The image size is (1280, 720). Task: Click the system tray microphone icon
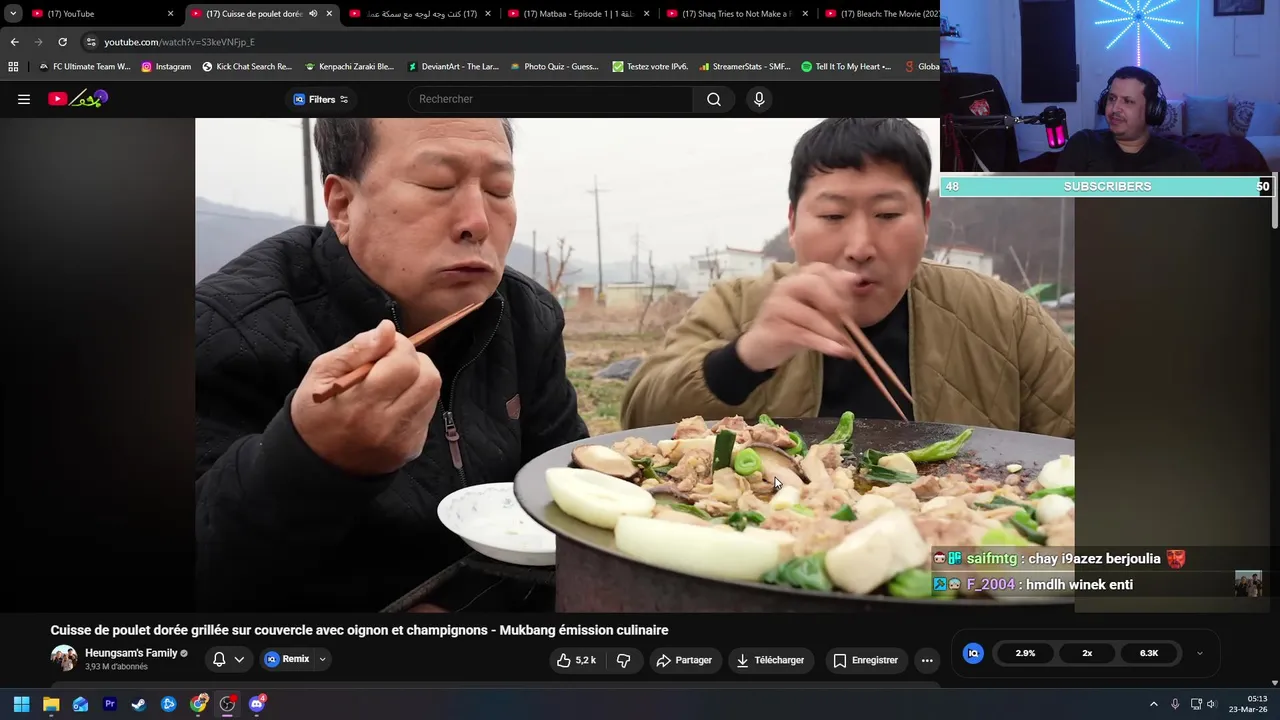coord(1175,704)
